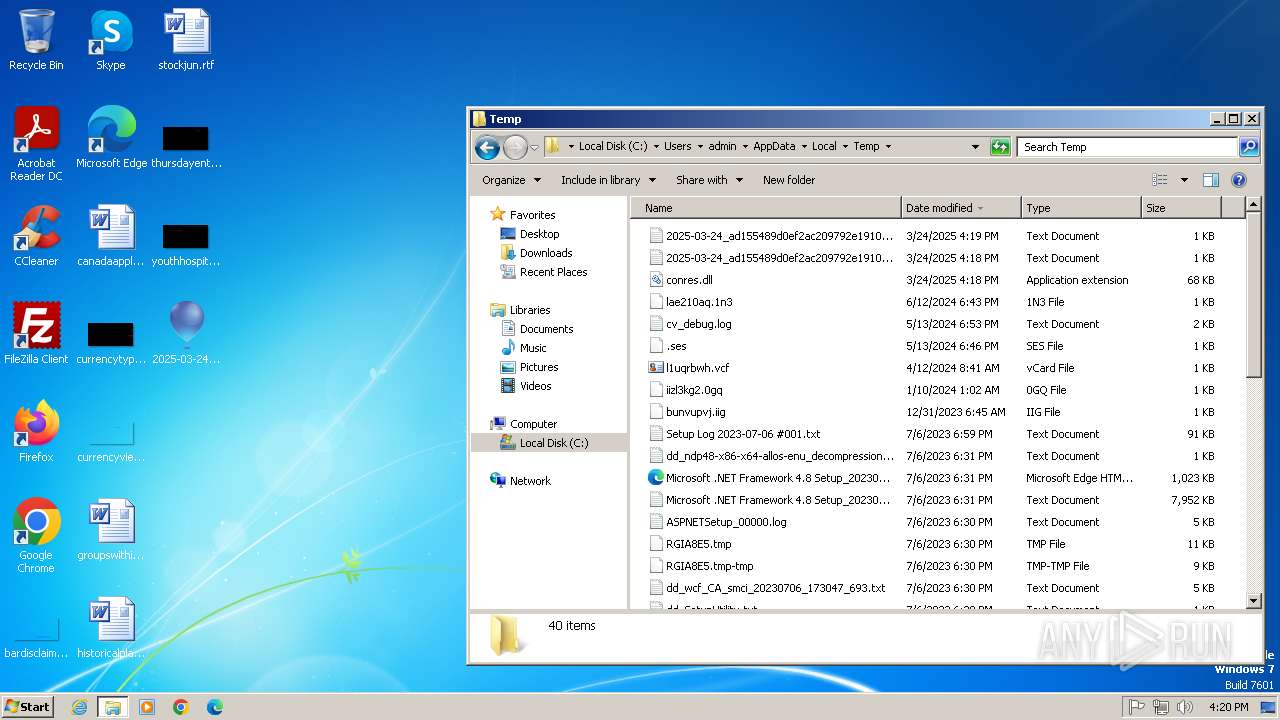Select the conres.dll file
The image size is (1280, 720).
(689, 280)
